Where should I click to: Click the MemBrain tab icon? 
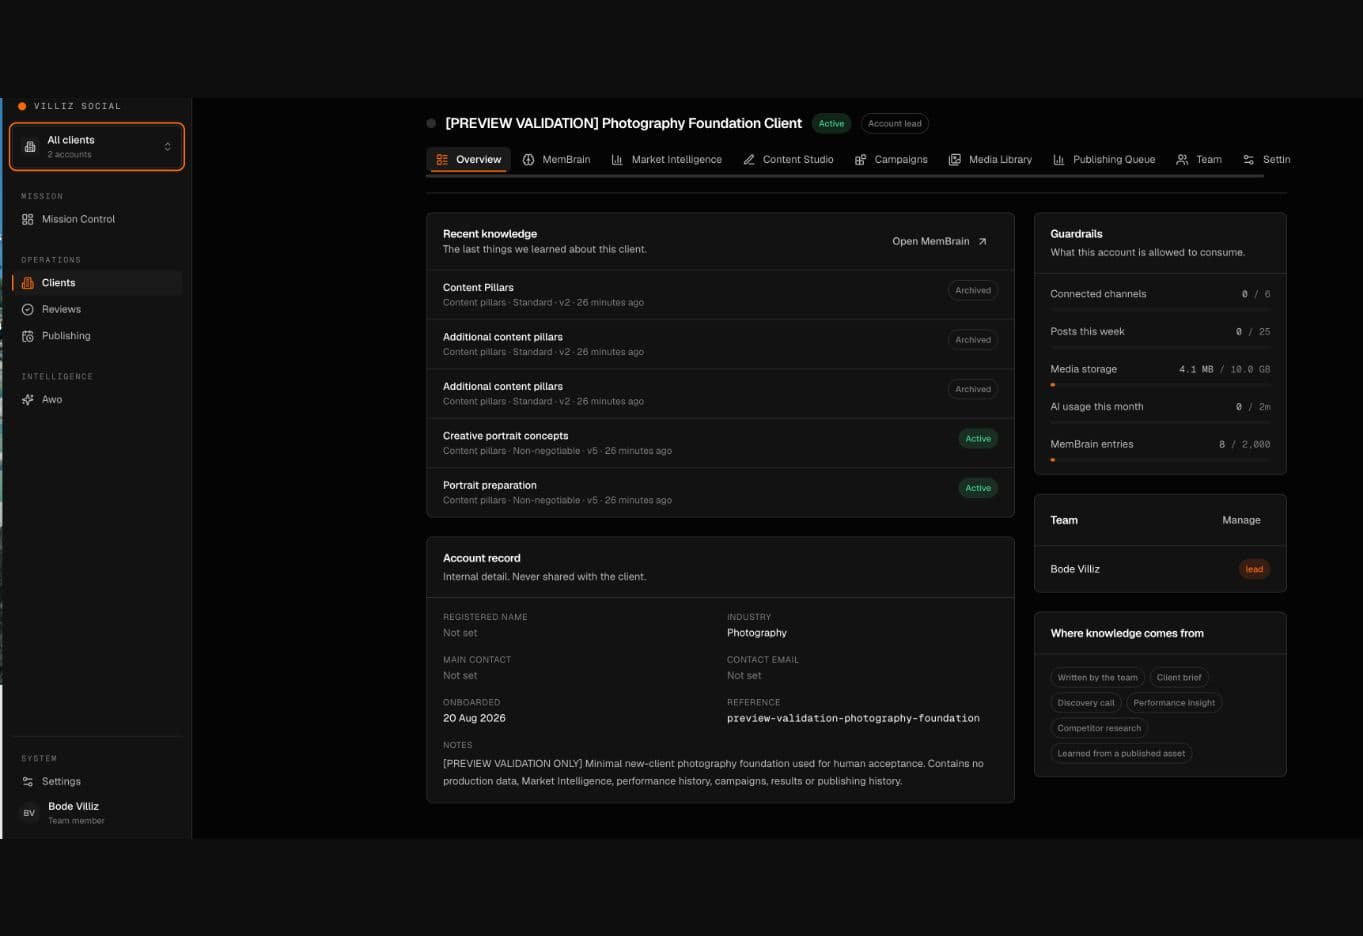(529, 160)
